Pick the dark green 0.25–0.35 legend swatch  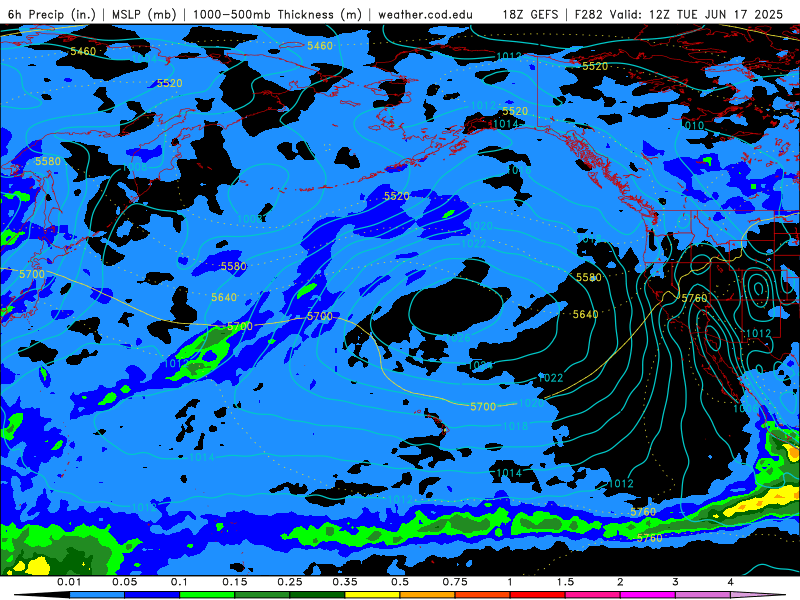coord(317,595)
